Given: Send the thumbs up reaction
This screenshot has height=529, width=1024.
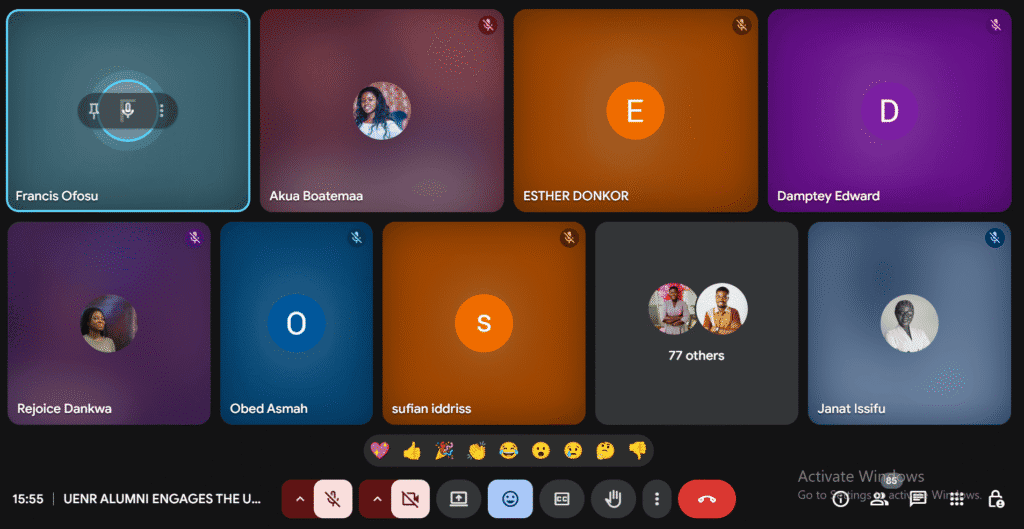Looking at the screenshot, I should click(412, 451).
